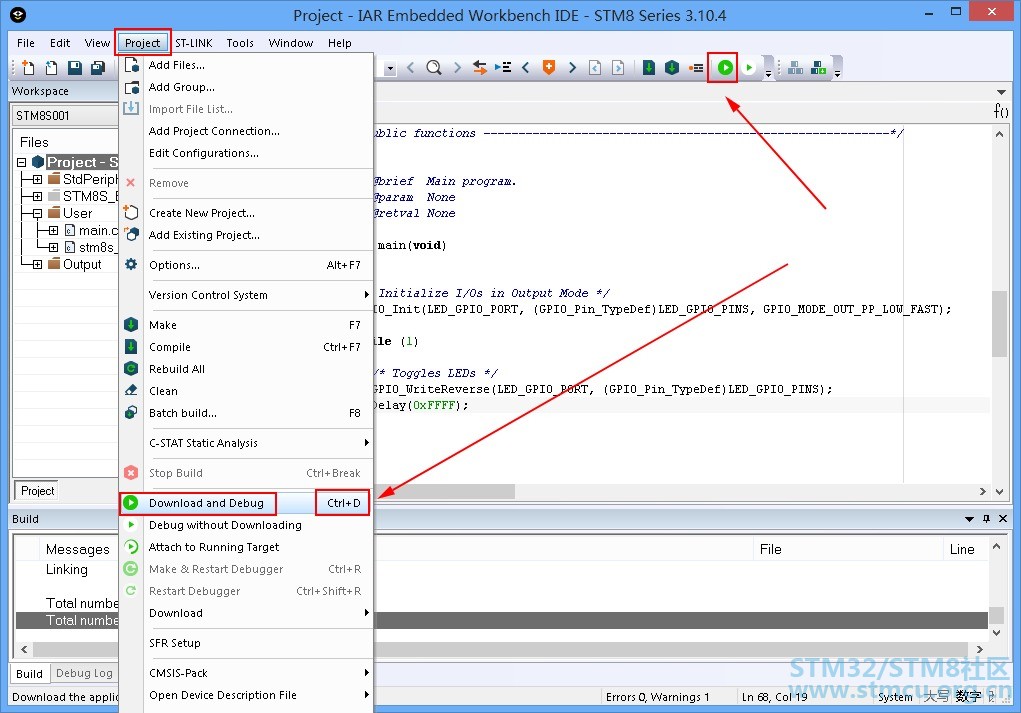Click the Debug without Downloading toolbar icon
1021x713 pixels.
point(749,68)
